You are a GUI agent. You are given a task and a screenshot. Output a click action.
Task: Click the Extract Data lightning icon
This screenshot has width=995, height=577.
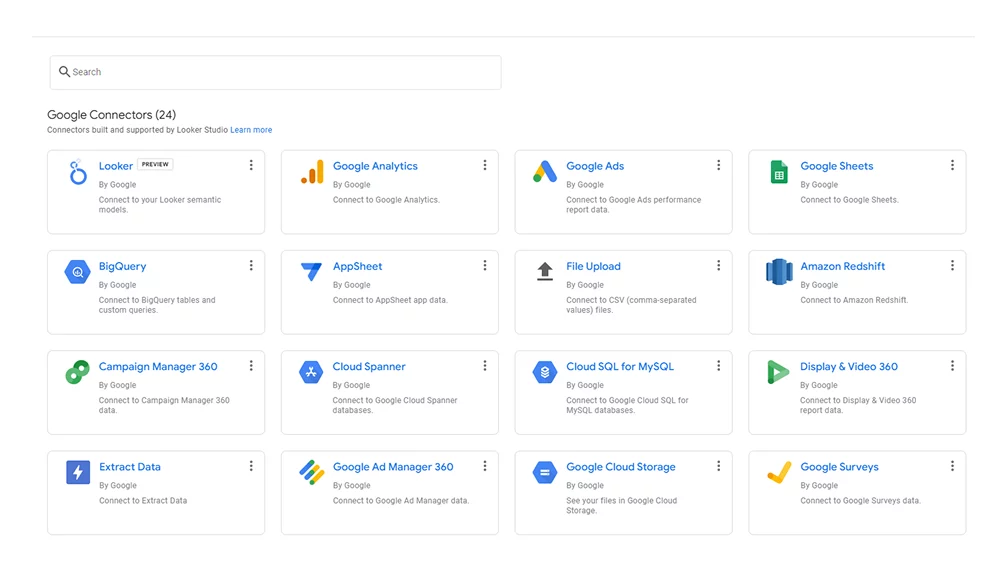[78, 472]
